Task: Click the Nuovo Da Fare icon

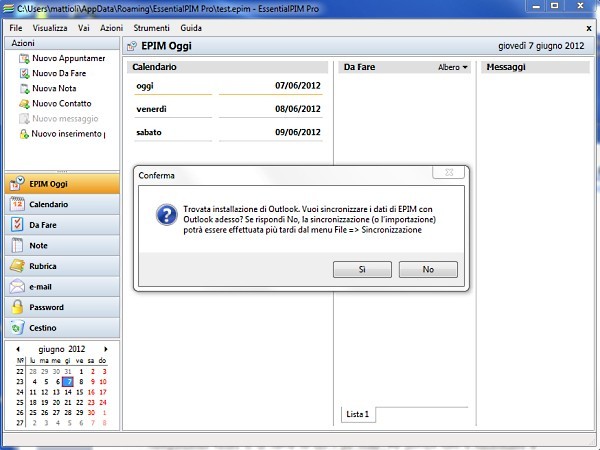Action: coord(24,73)
